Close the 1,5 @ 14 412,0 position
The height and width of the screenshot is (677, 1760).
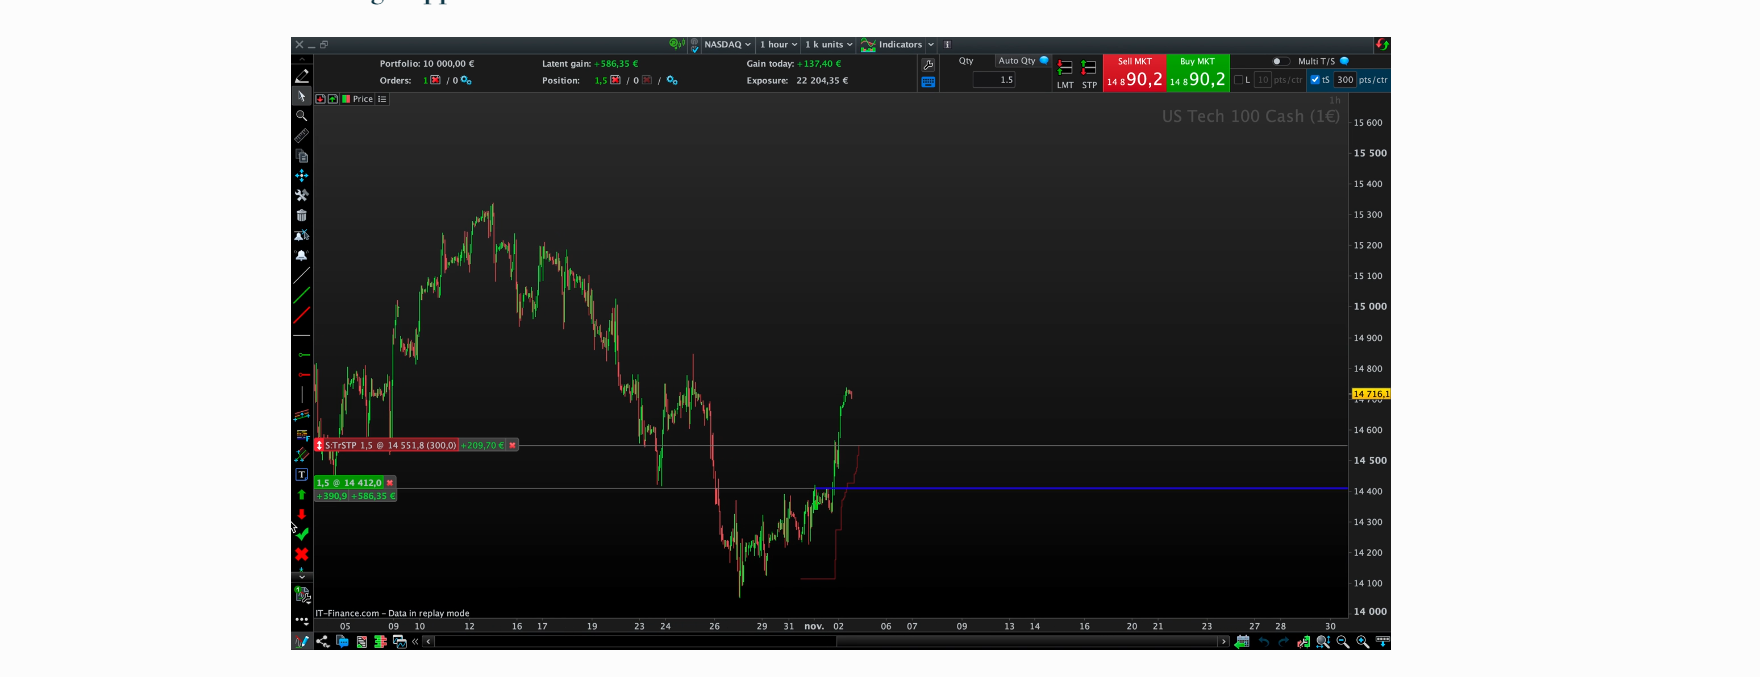(390, 483)
